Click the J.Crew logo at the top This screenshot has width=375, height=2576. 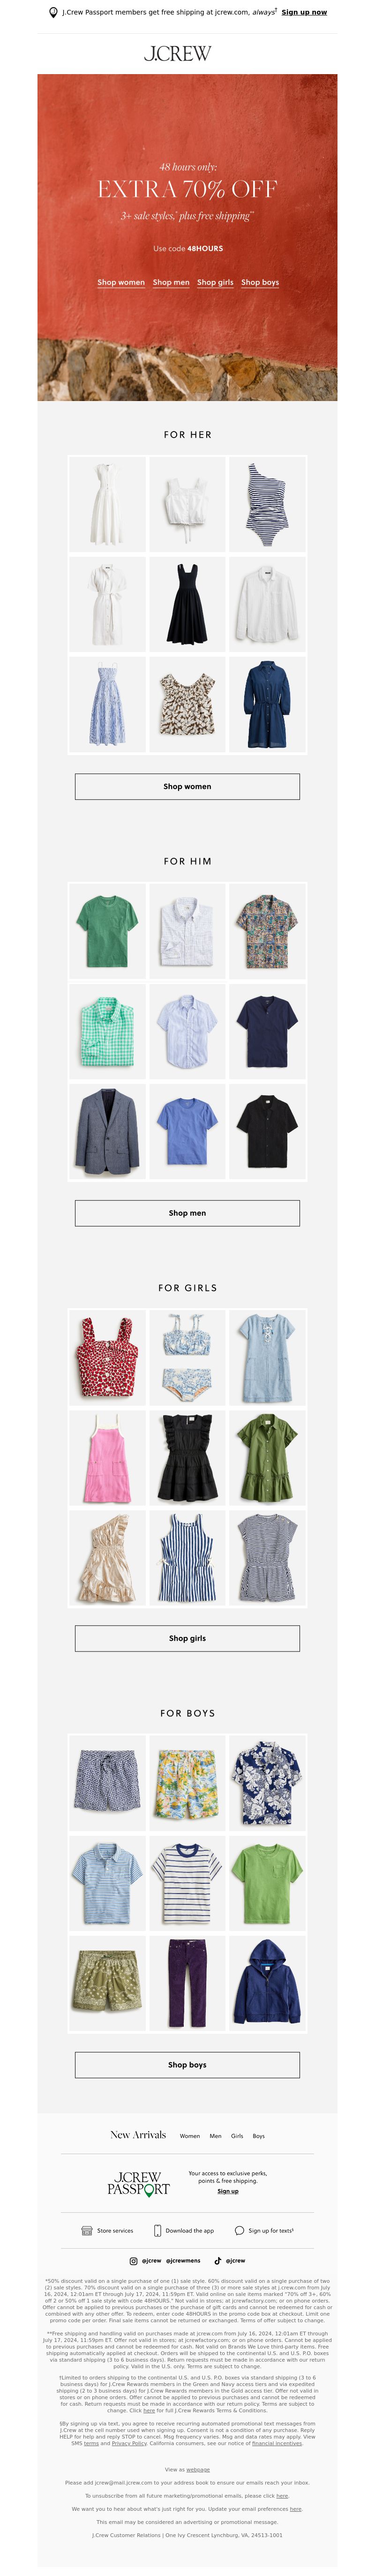pyautogui.click(x=178, y=53)
